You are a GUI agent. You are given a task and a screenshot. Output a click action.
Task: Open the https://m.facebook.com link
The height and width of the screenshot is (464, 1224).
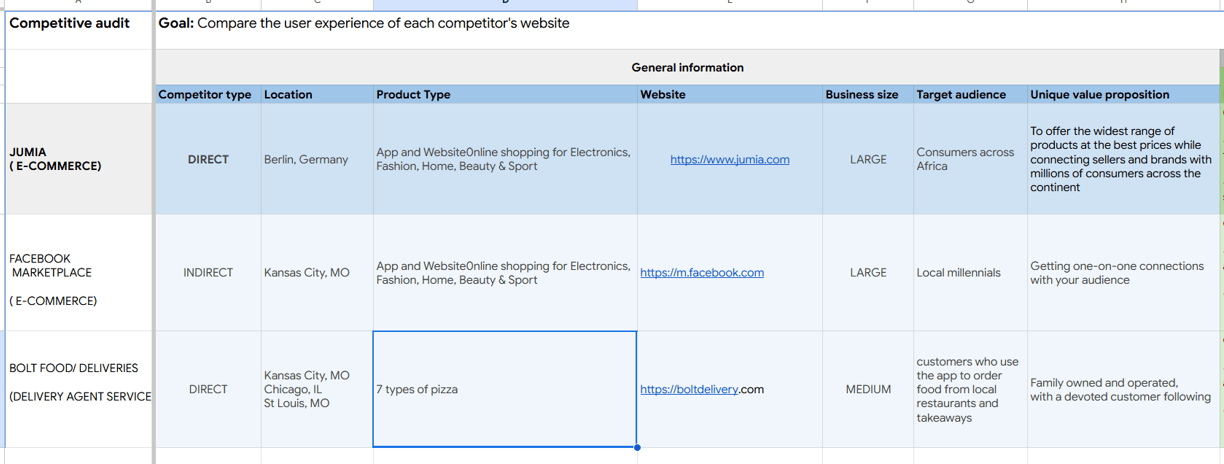point(702,272)
